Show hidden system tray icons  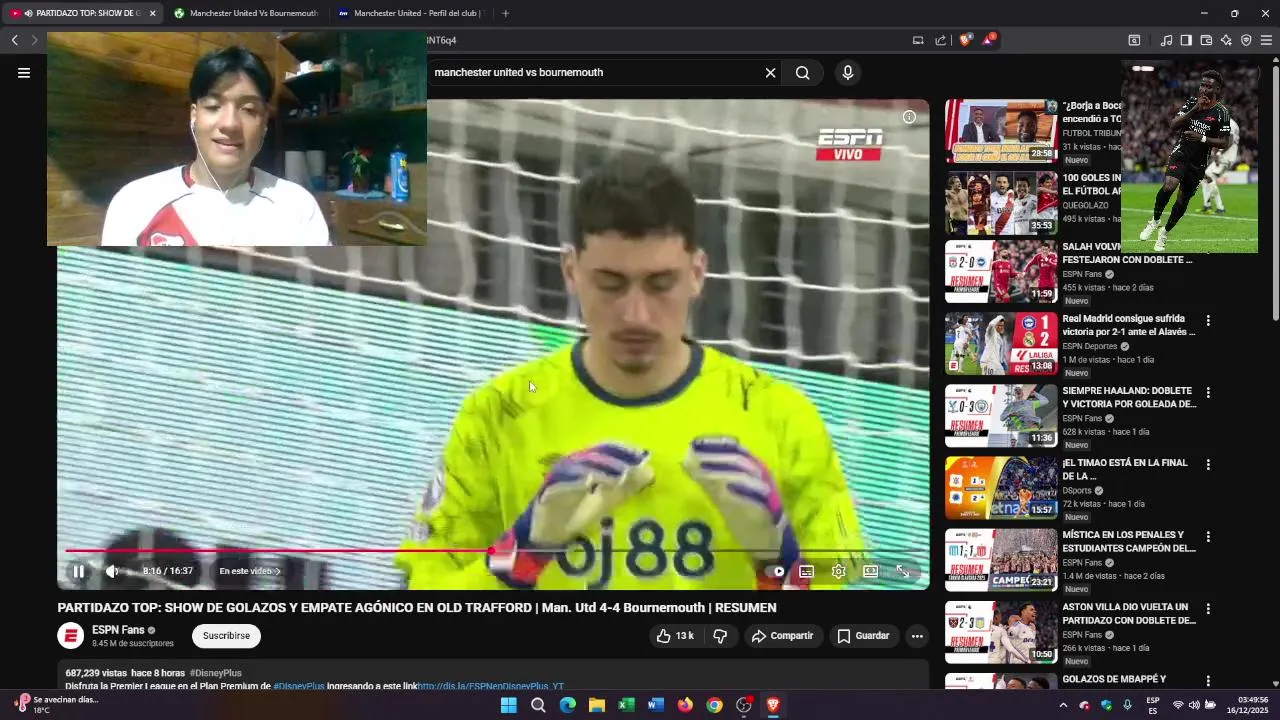click(x=1062, y=705)
